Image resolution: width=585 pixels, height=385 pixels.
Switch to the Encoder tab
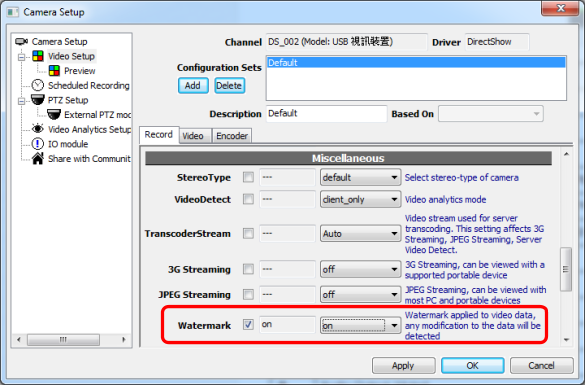(232, 136)
